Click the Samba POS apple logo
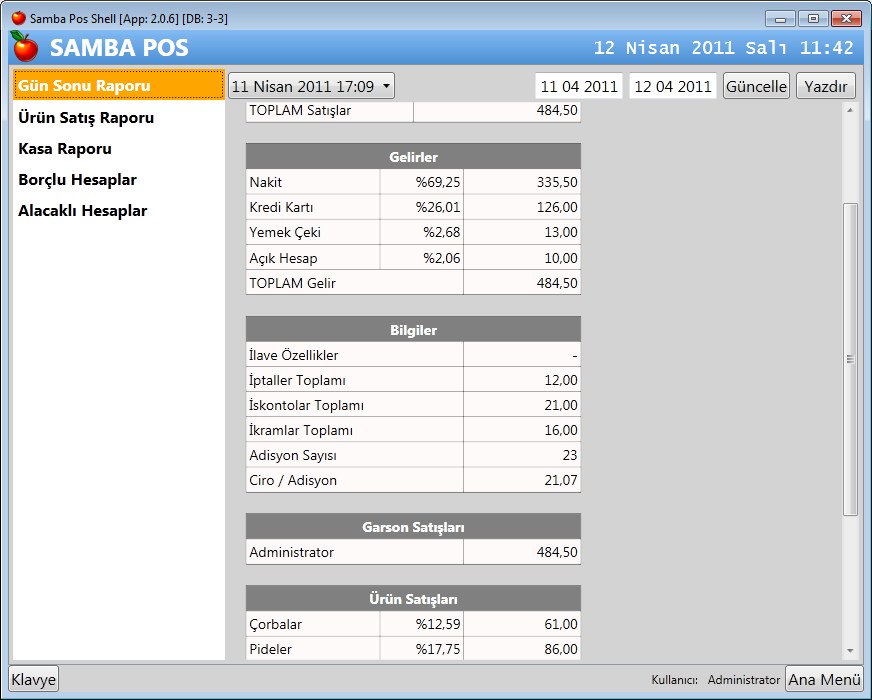The image size is (872, 700). coord(24,47)
